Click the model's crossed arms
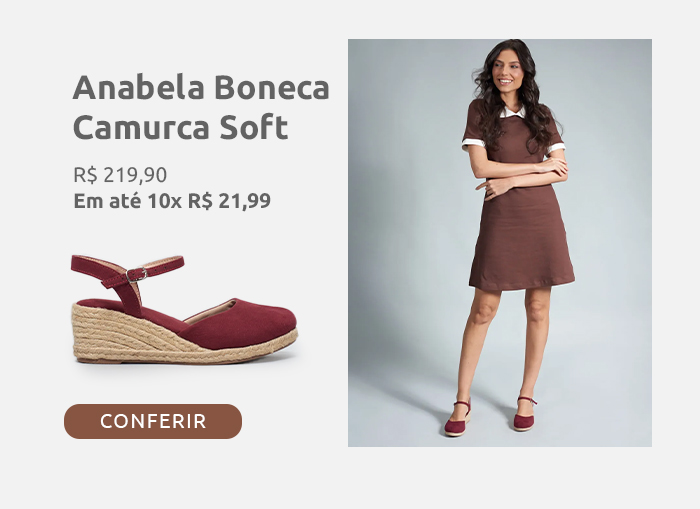This screenshot has height=509, width=700. click(x=520, y=176)
